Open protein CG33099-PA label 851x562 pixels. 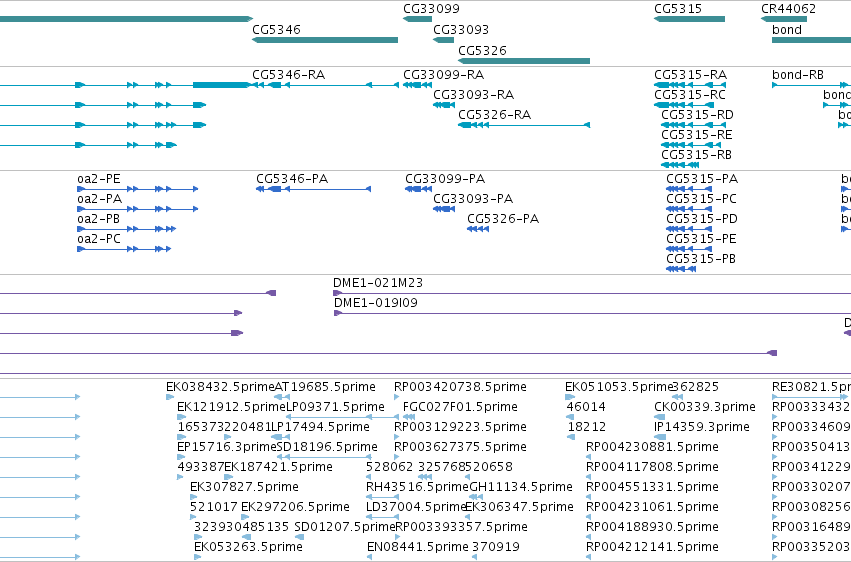[x=445, y=178]
